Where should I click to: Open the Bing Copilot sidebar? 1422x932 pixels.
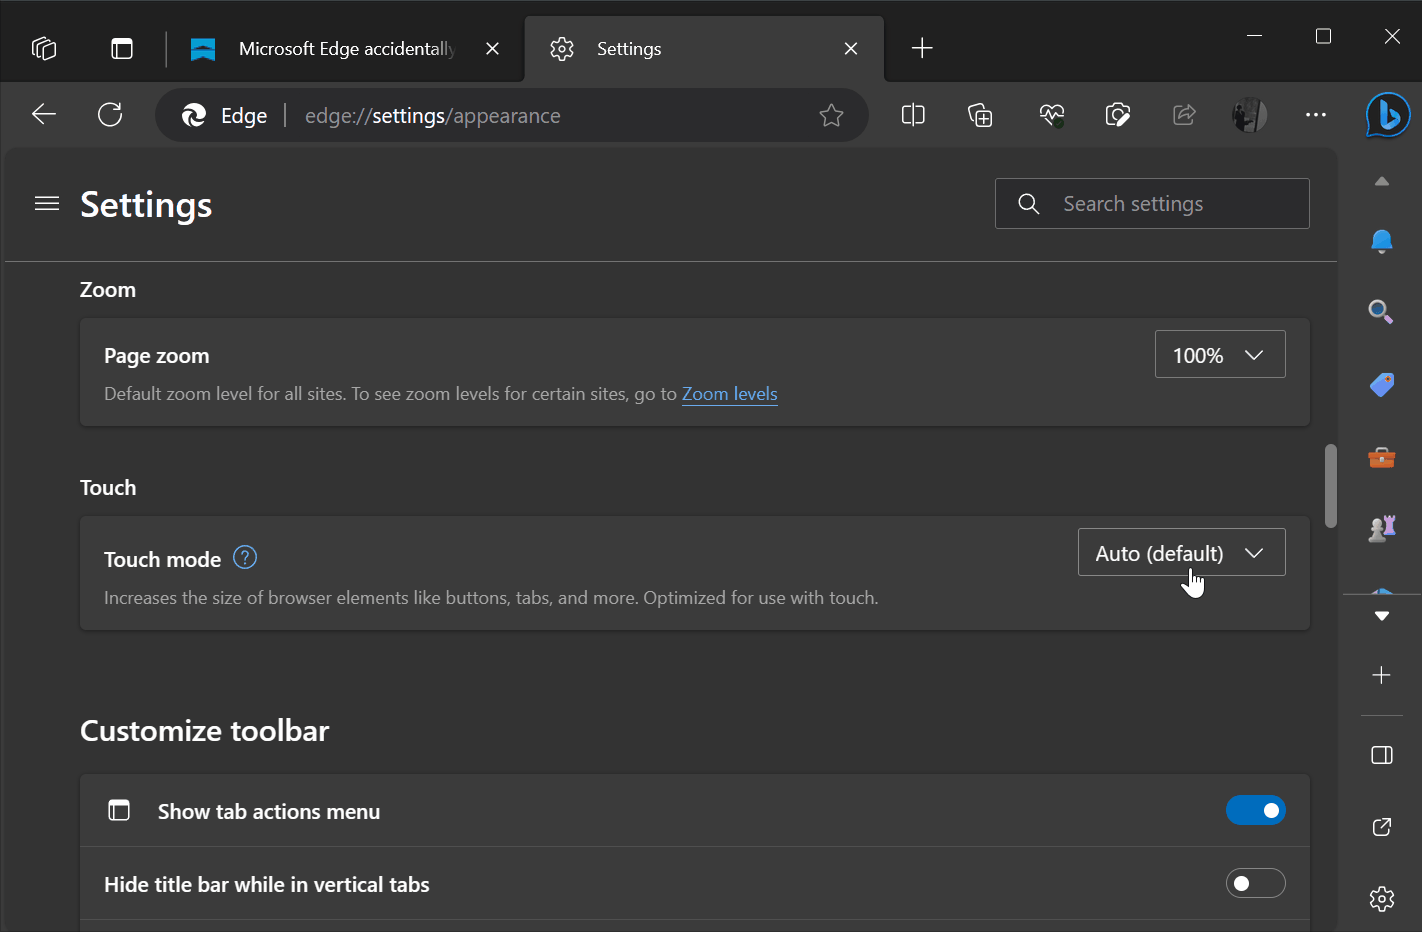pos(1387,115)
